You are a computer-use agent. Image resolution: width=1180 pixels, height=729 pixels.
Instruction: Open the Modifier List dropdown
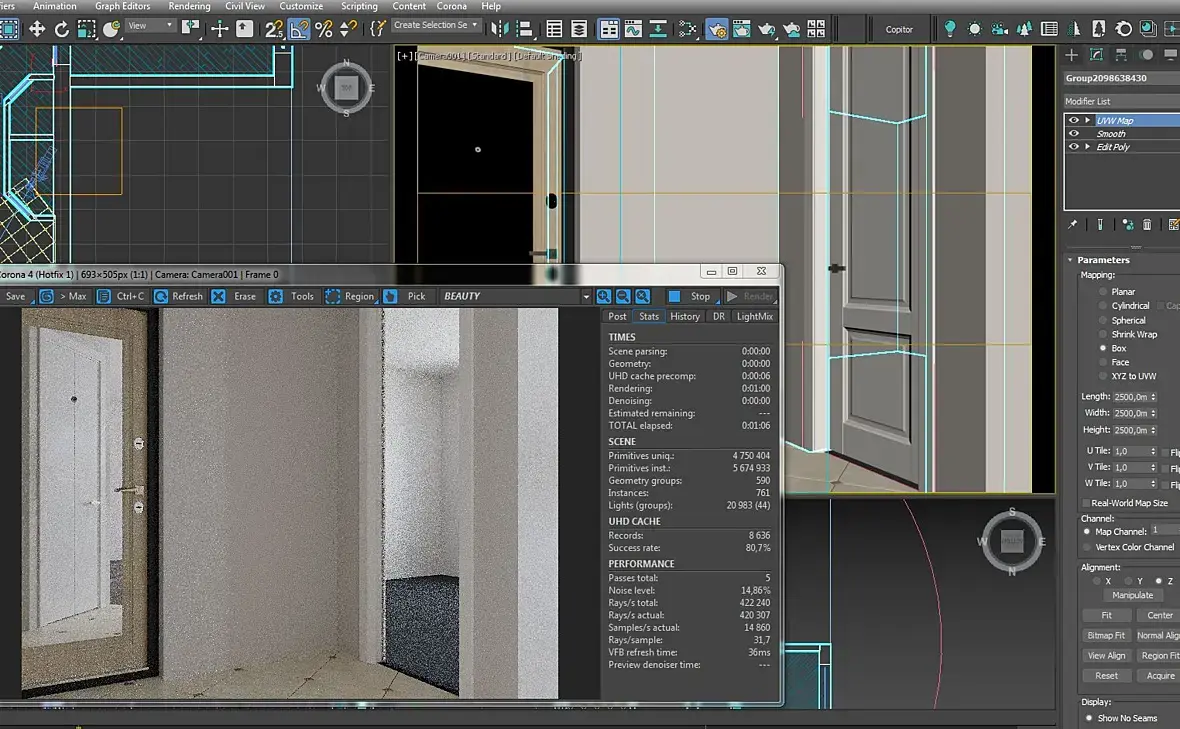click(x=1120, y=101)
